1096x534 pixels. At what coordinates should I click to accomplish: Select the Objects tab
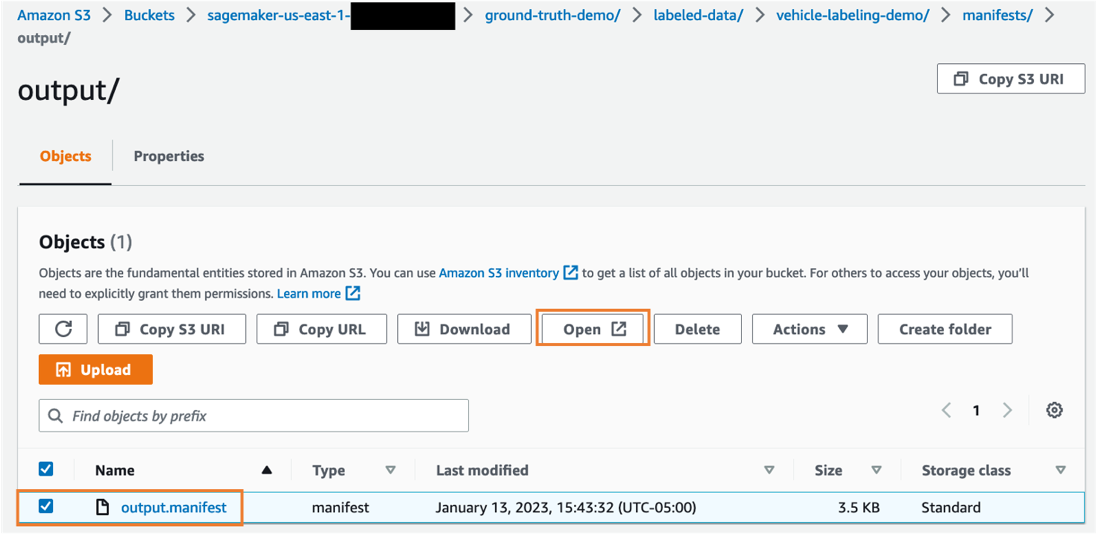66,156
